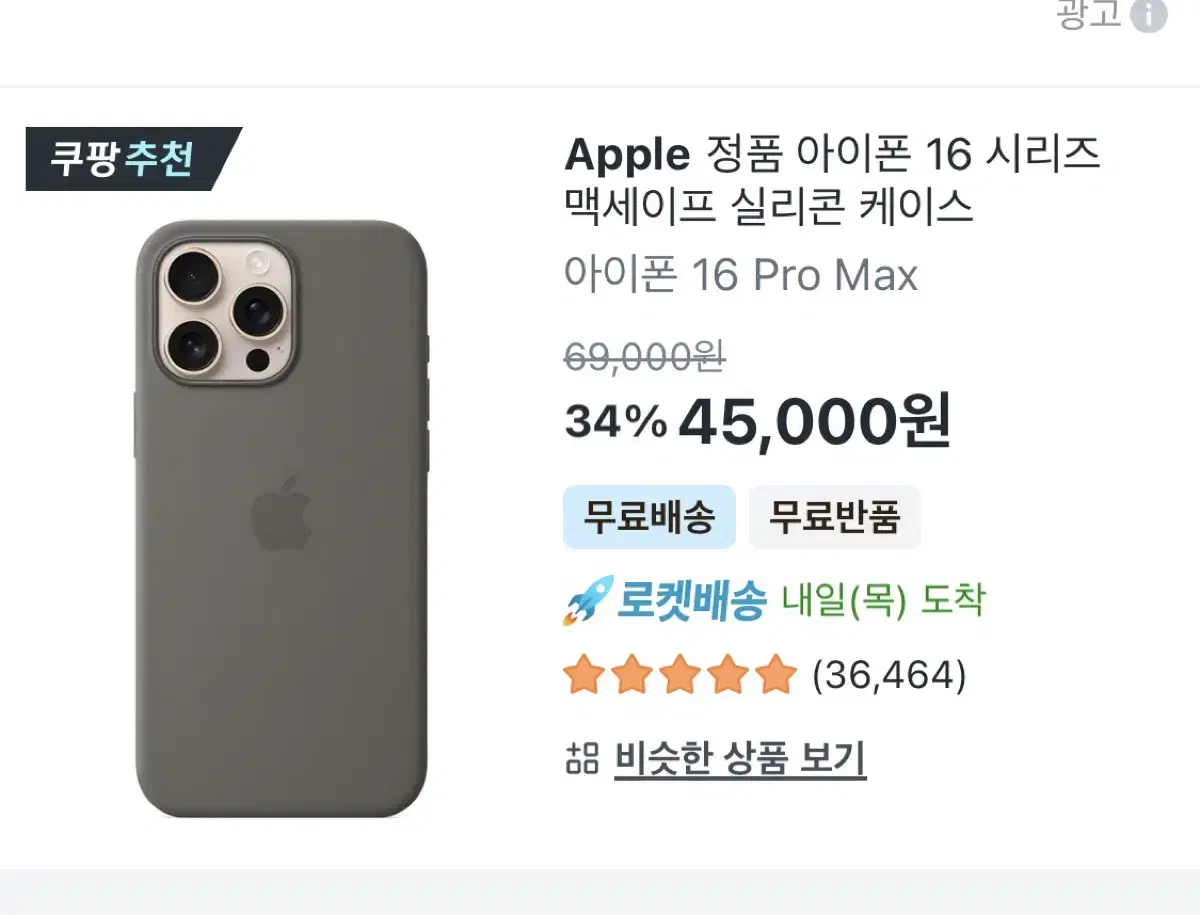
Task: Select the 아이폰 16 Pro Max option text
Action: [740, 275]
